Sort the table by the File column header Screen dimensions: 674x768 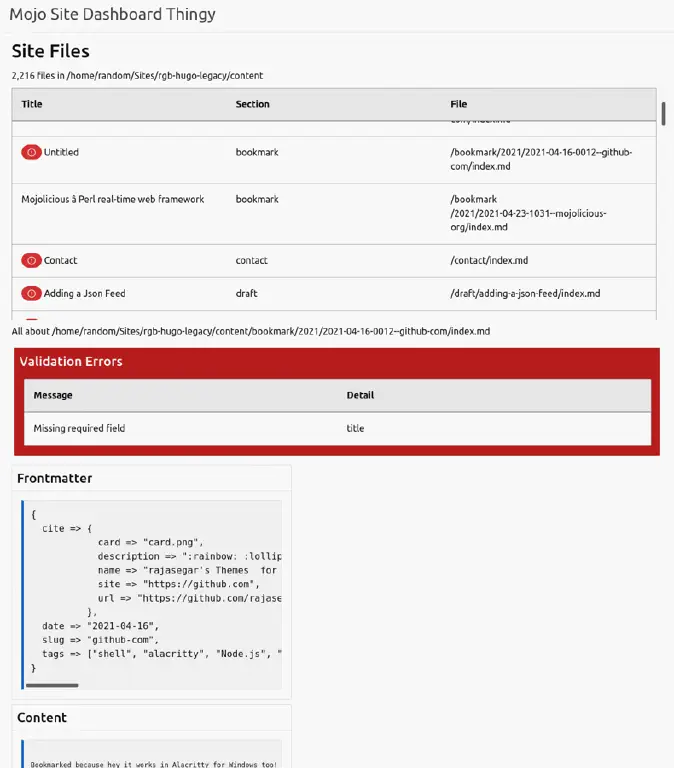coord(458,104)
